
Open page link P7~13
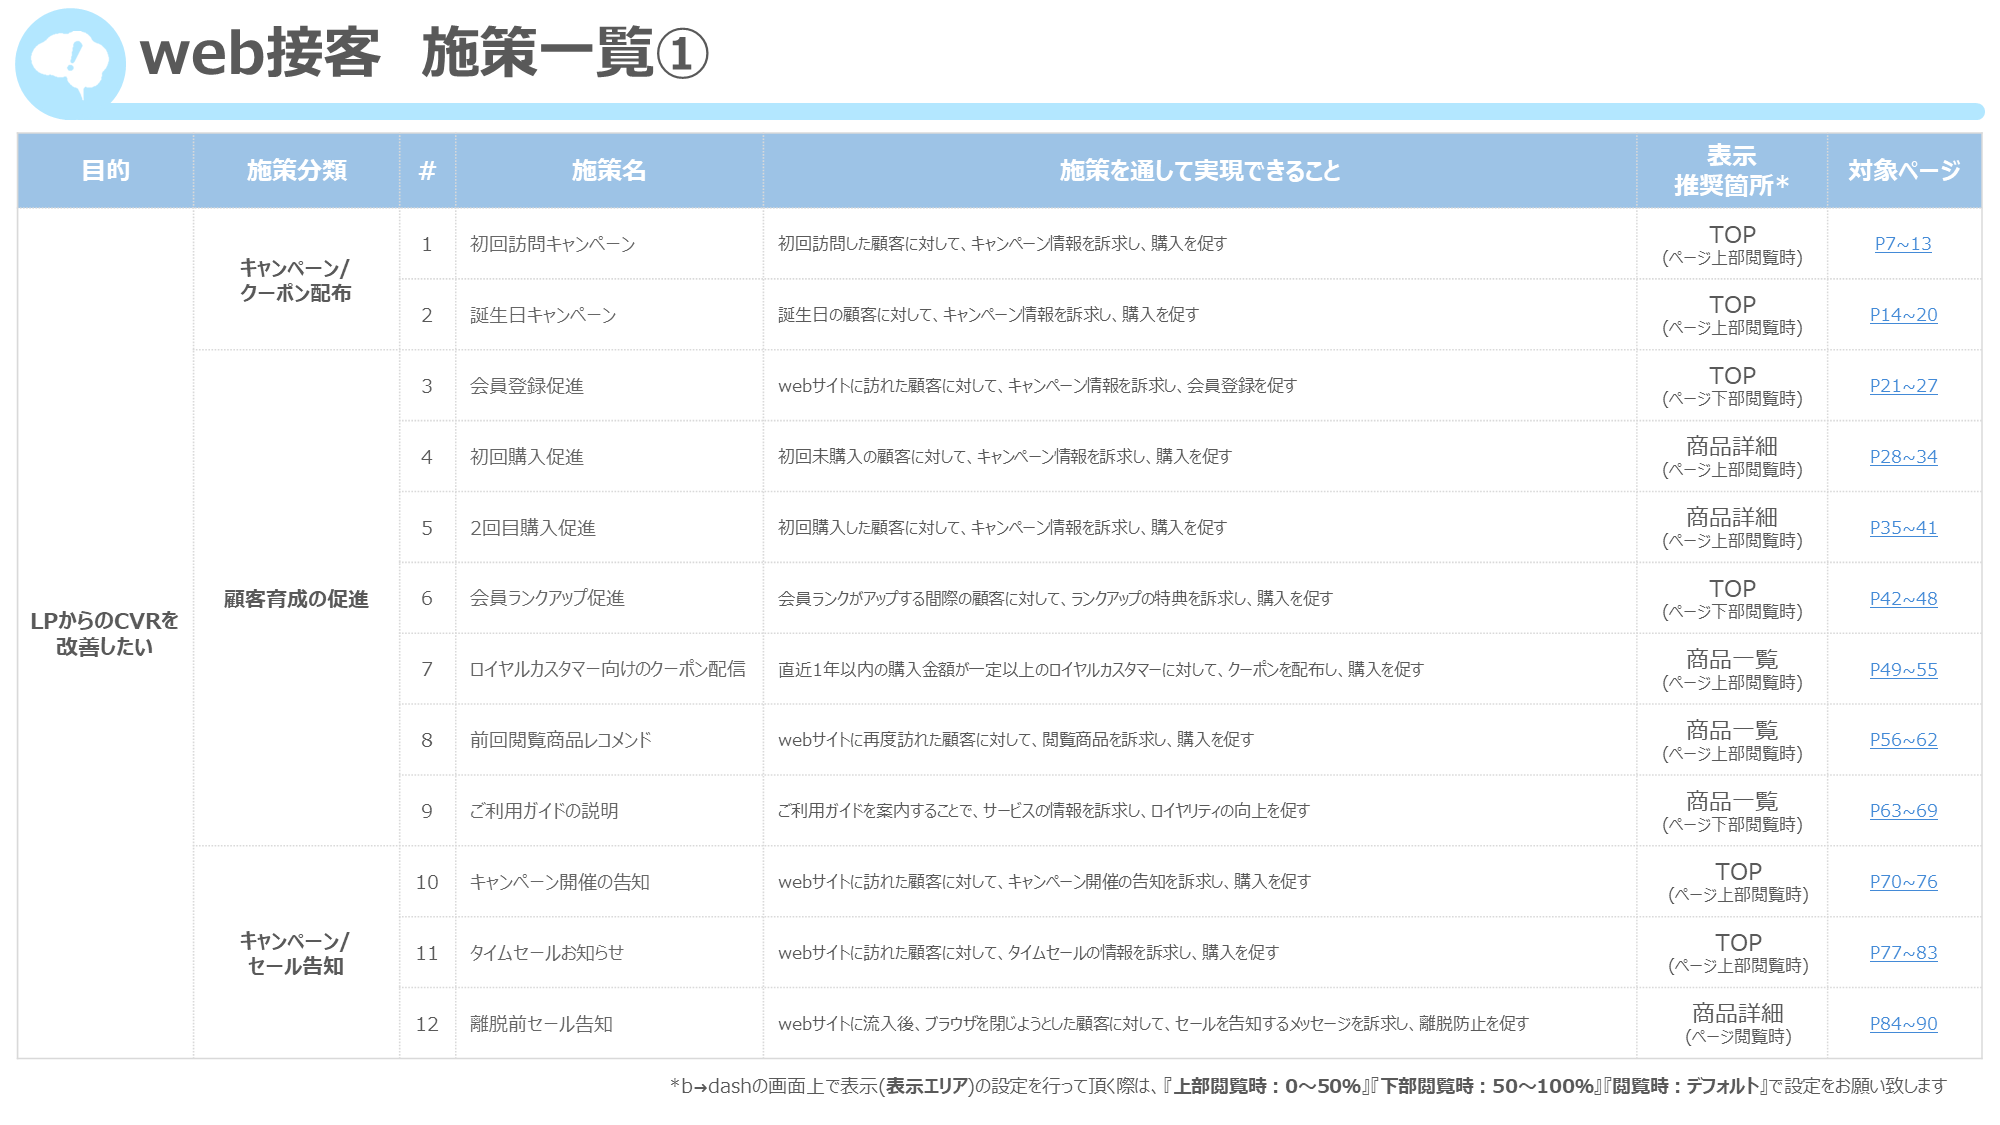(1903, 244)
